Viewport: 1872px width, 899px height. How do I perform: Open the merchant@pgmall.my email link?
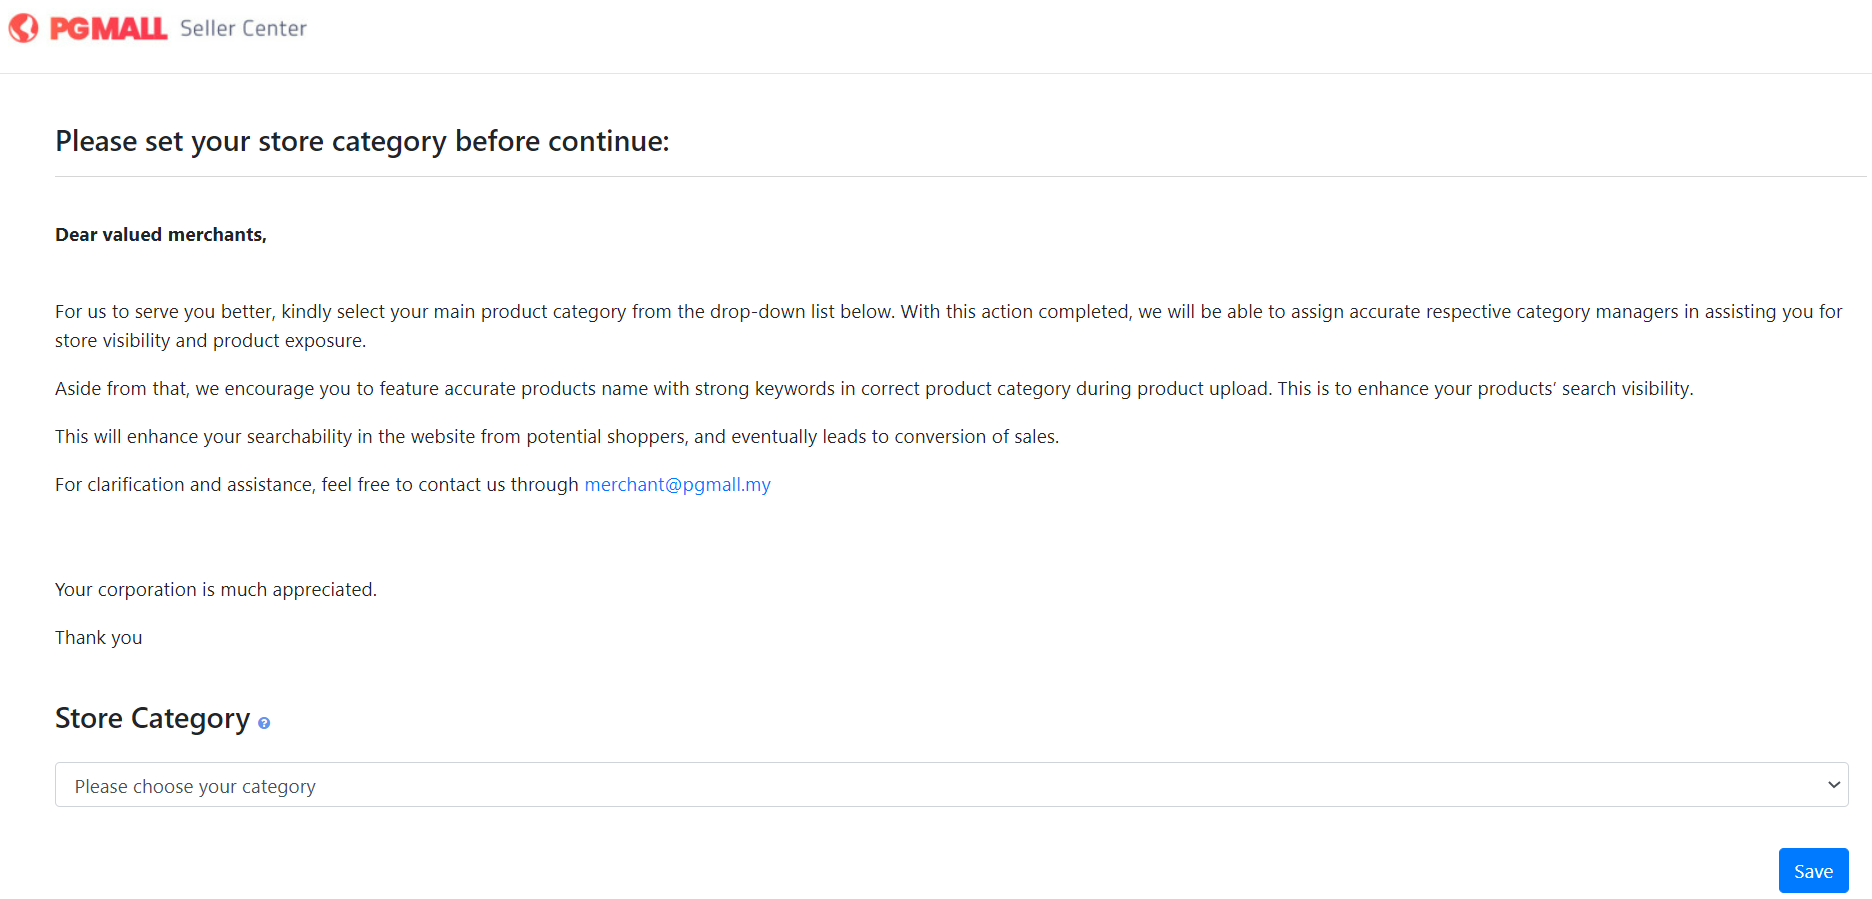point(677,485)
